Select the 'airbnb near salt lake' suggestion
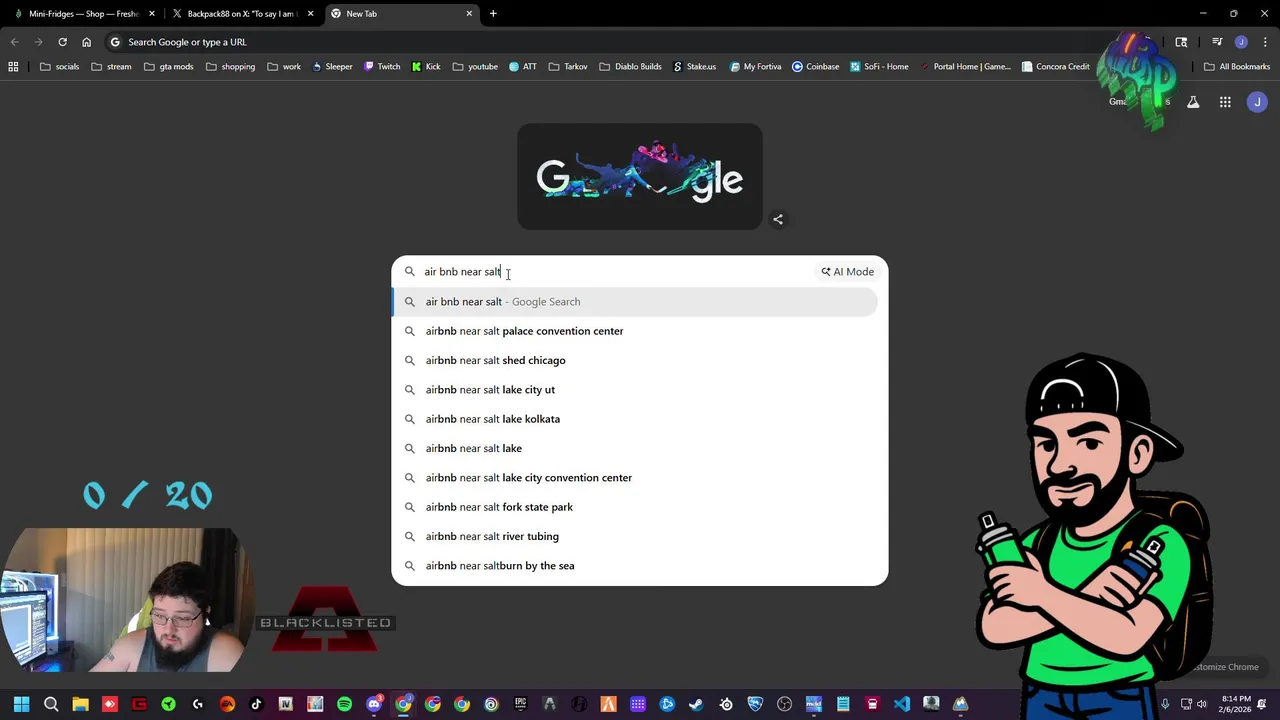 634,448
